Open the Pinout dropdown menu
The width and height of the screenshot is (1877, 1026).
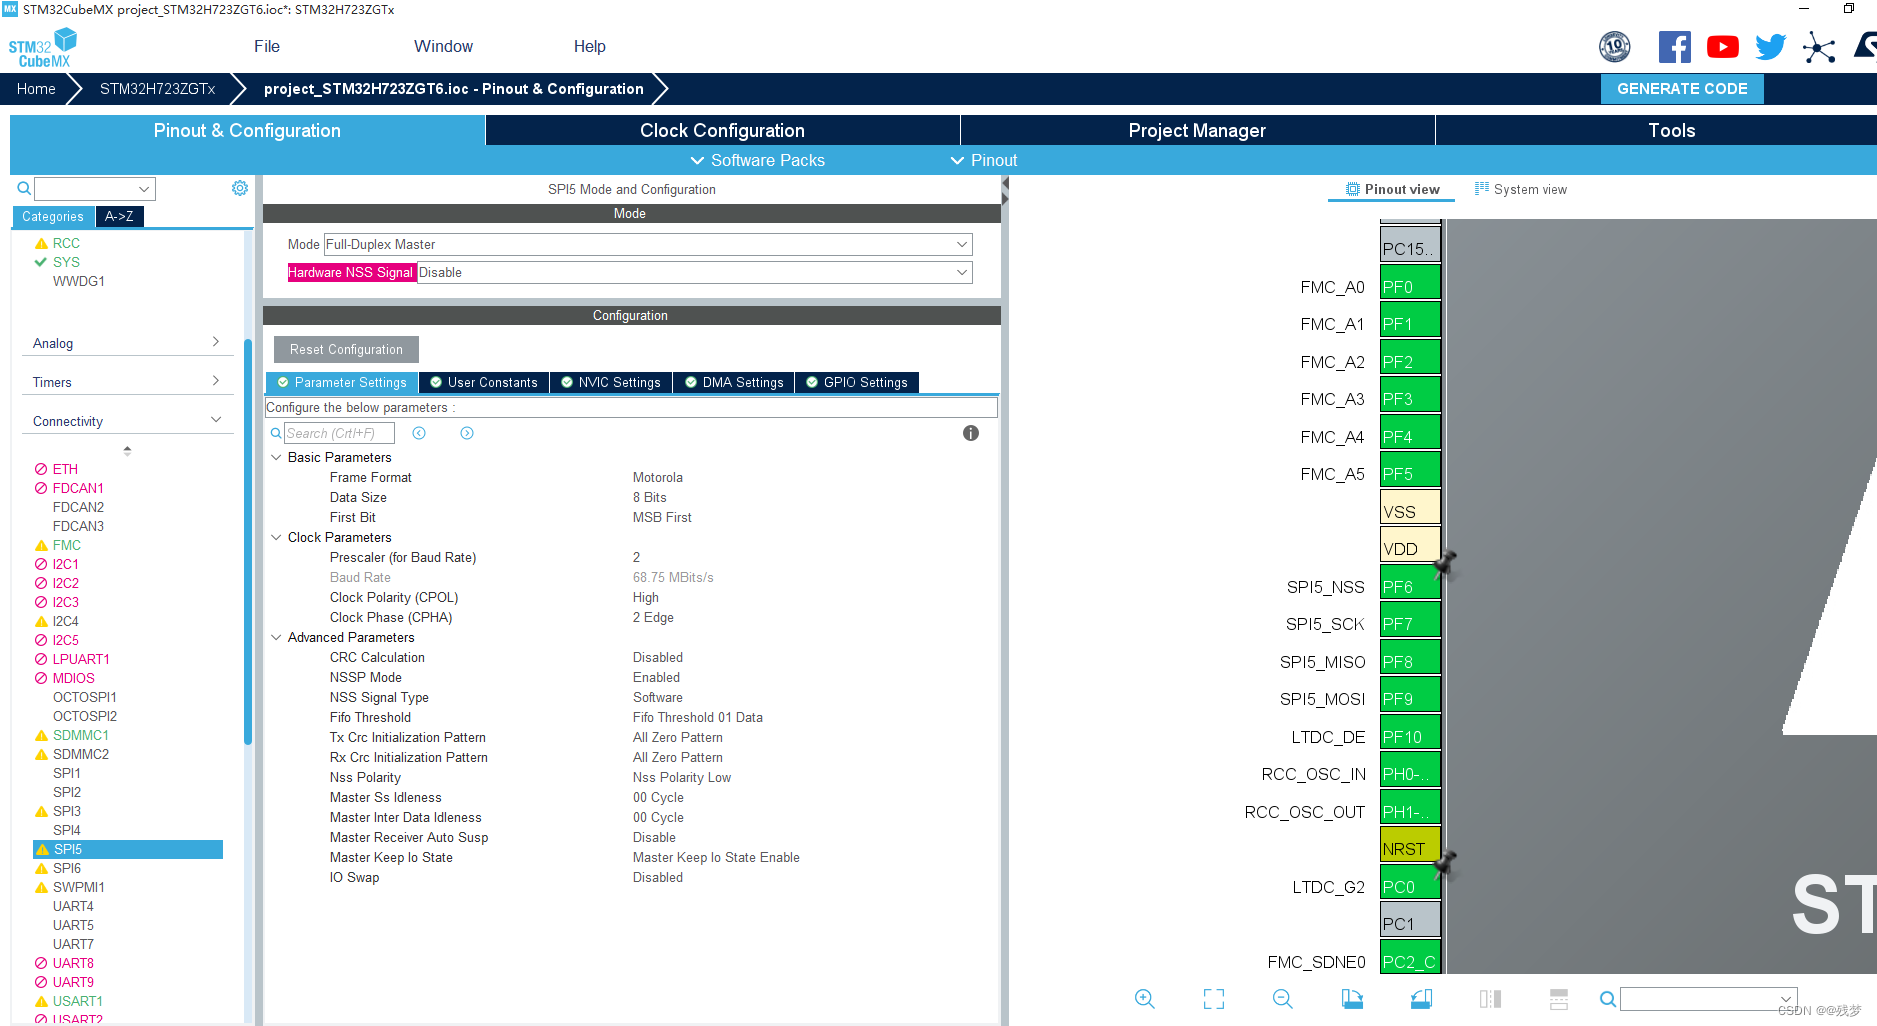983,160
